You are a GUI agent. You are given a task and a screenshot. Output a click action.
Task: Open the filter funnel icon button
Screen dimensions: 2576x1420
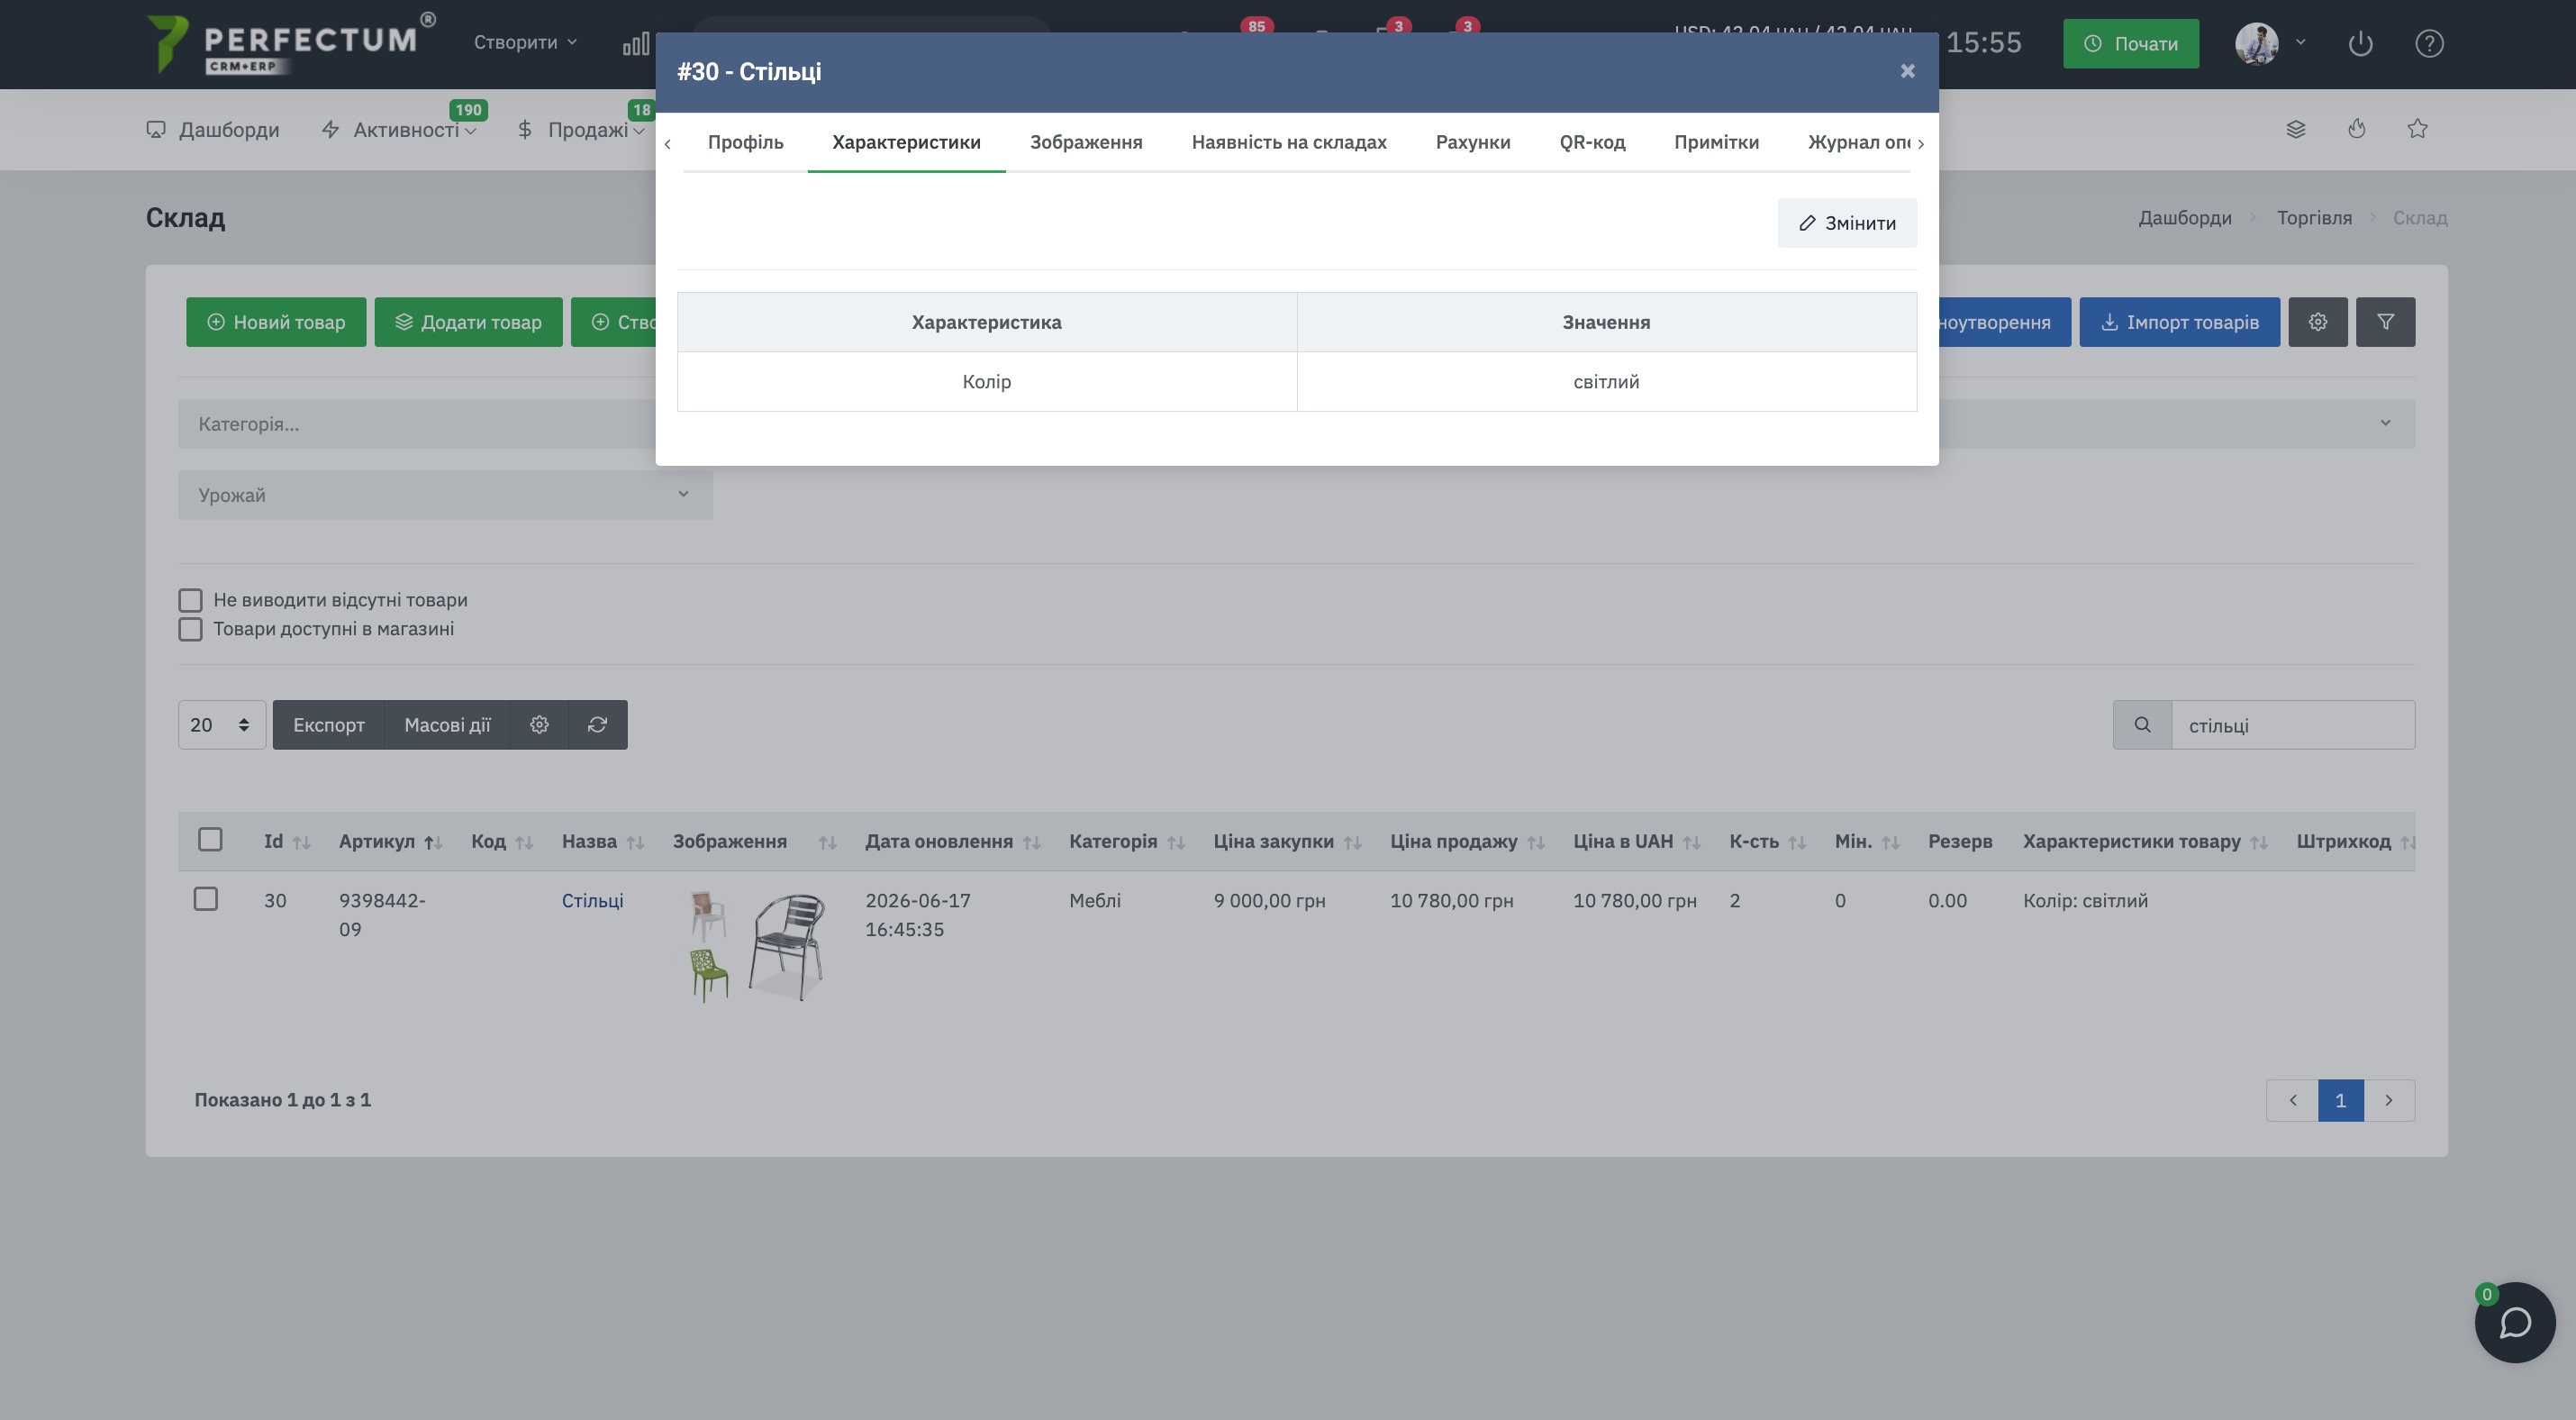click(2385, 322)
